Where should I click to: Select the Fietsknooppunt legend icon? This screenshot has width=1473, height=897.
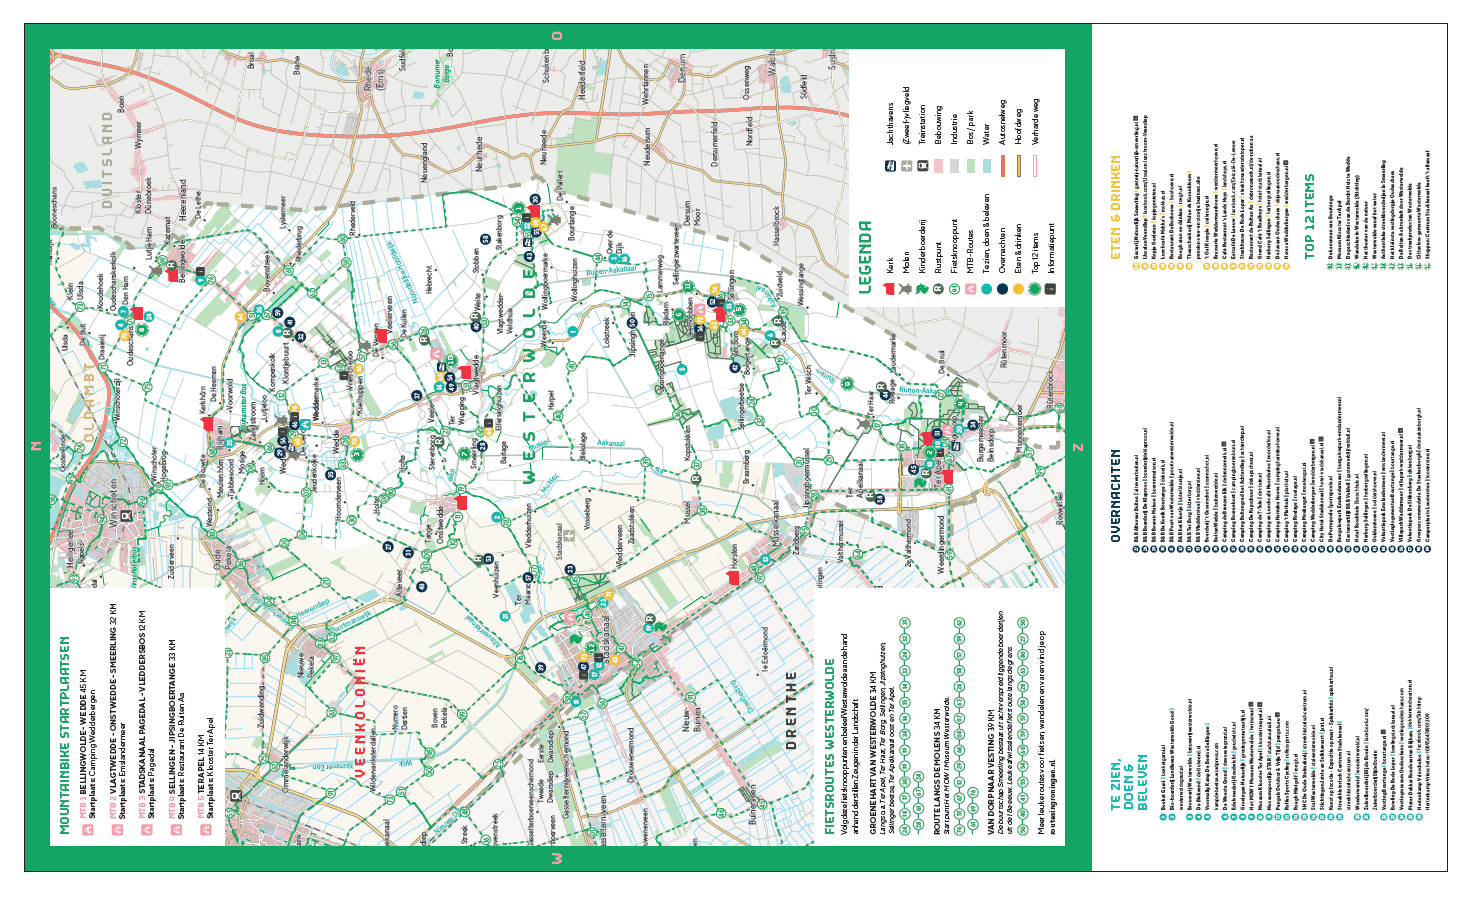coord(954,288)
